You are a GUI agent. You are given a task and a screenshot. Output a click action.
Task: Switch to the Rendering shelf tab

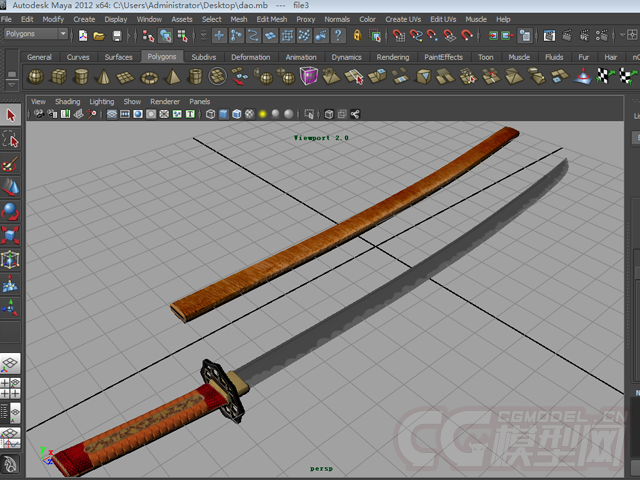pos(392,57)
